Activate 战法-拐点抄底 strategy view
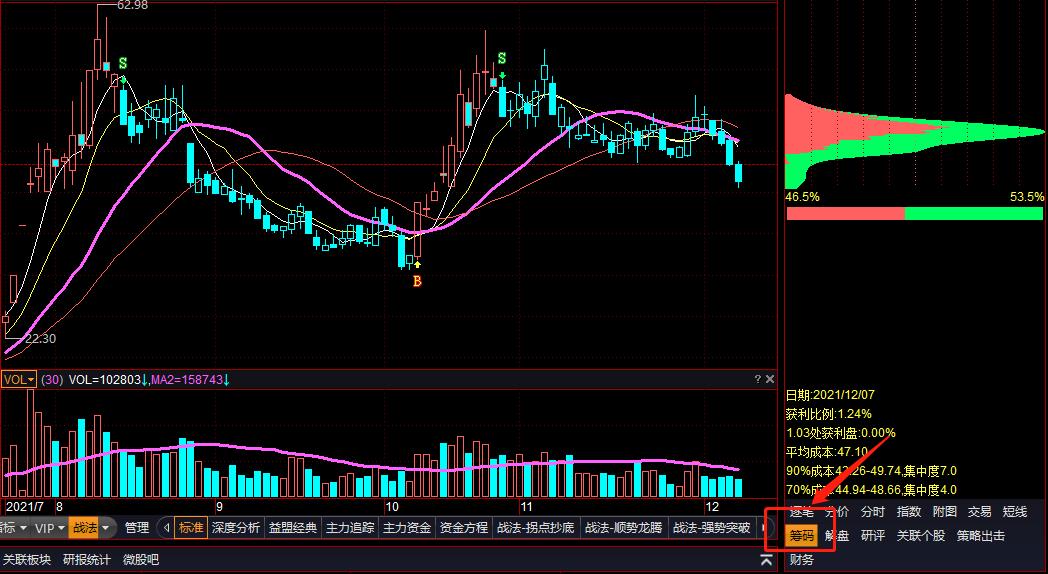1048x574 pixels. tap(535, 528)
